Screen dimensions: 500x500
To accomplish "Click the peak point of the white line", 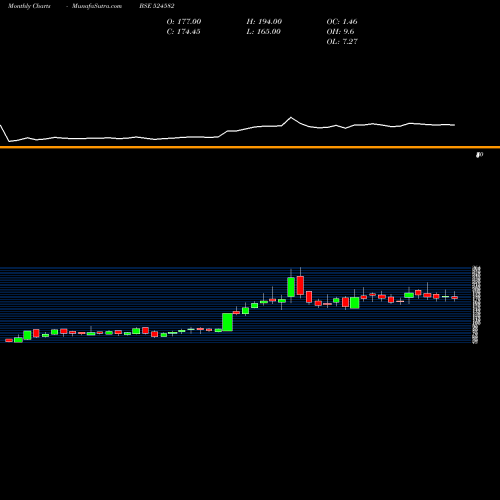I will (291, 117).
